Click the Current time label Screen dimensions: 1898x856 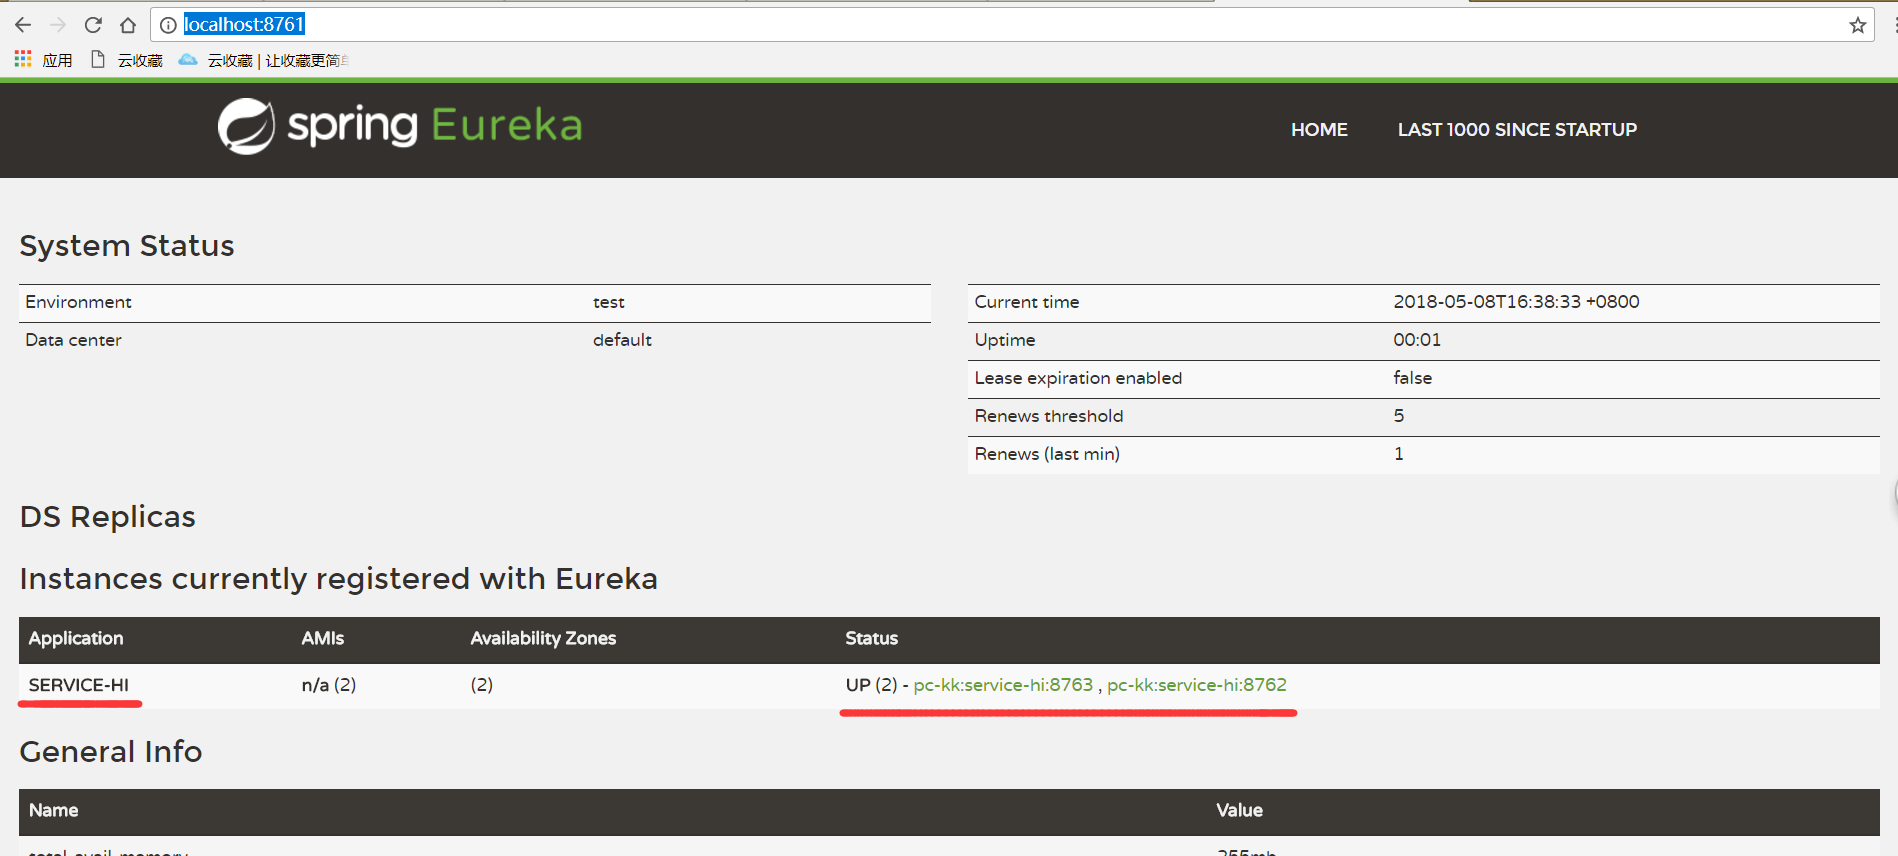[1027, 302]
